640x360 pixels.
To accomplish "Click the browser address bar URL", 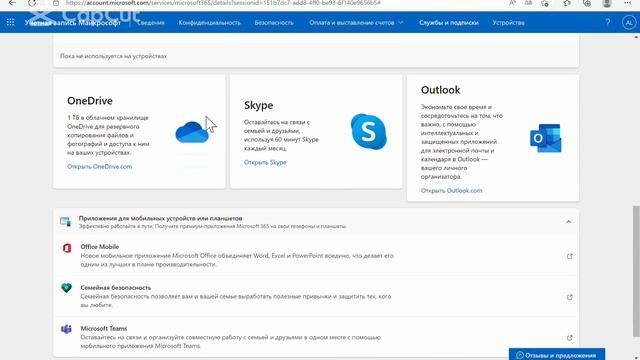I will click(x=223, y=3).
